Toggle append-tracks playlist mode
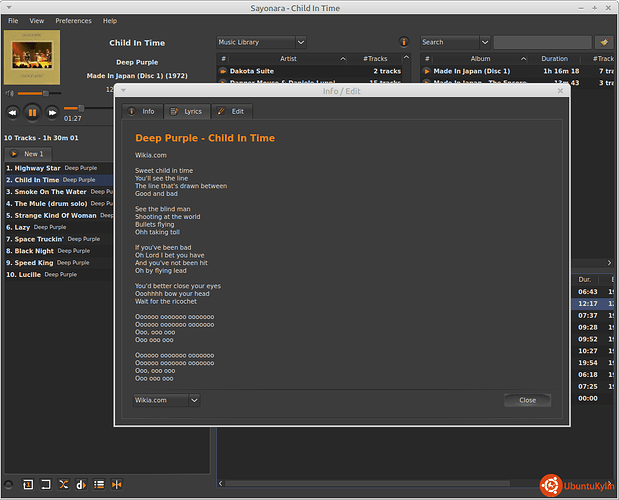The height and width of the screenshot is (500, 619). click(99, 484)
